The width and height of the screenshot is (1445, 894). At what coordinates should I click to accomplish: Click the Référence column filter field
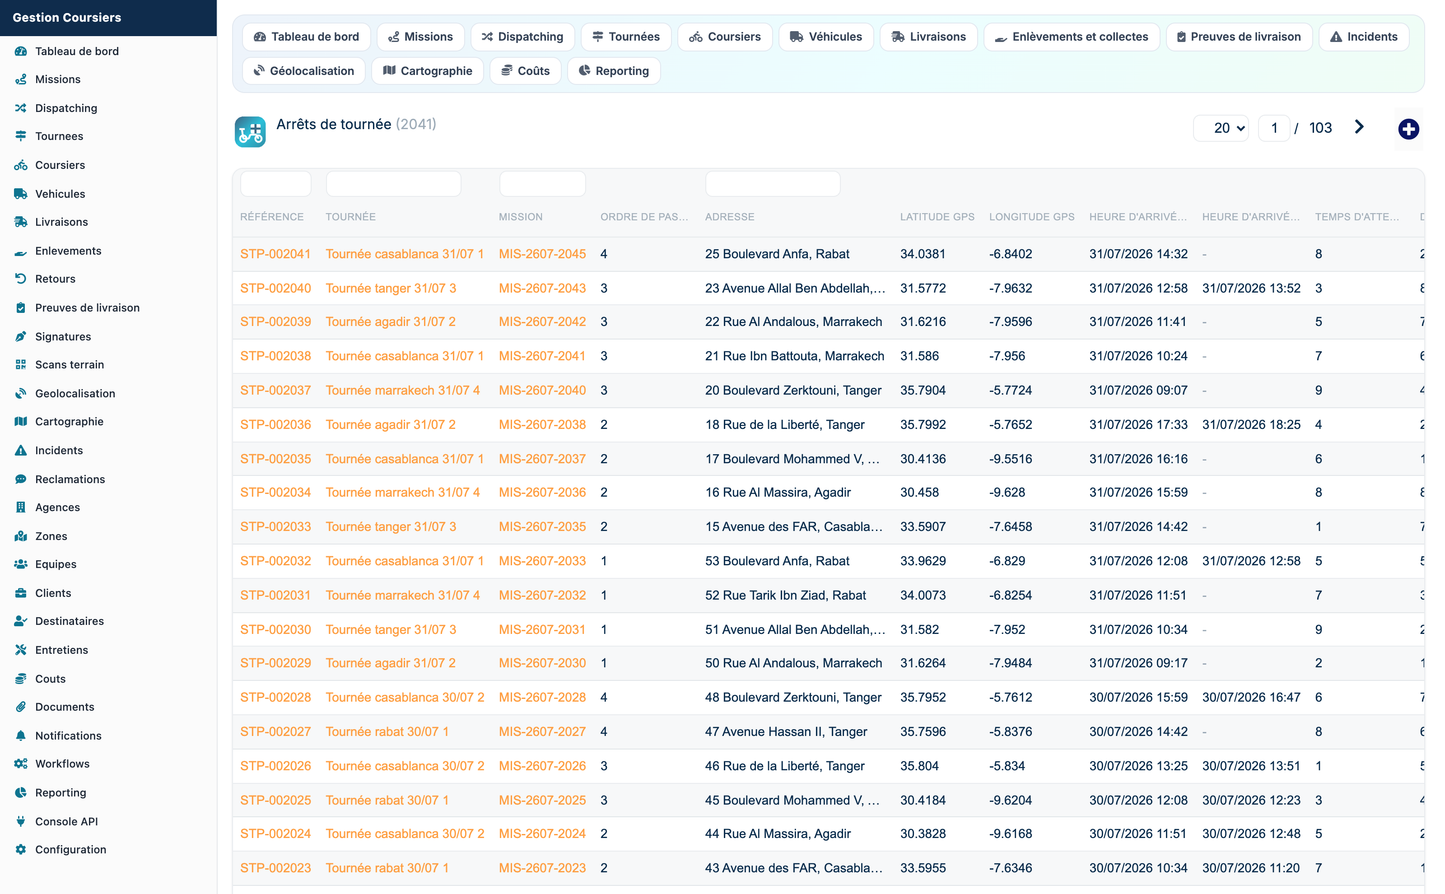[x=276, y=184]
